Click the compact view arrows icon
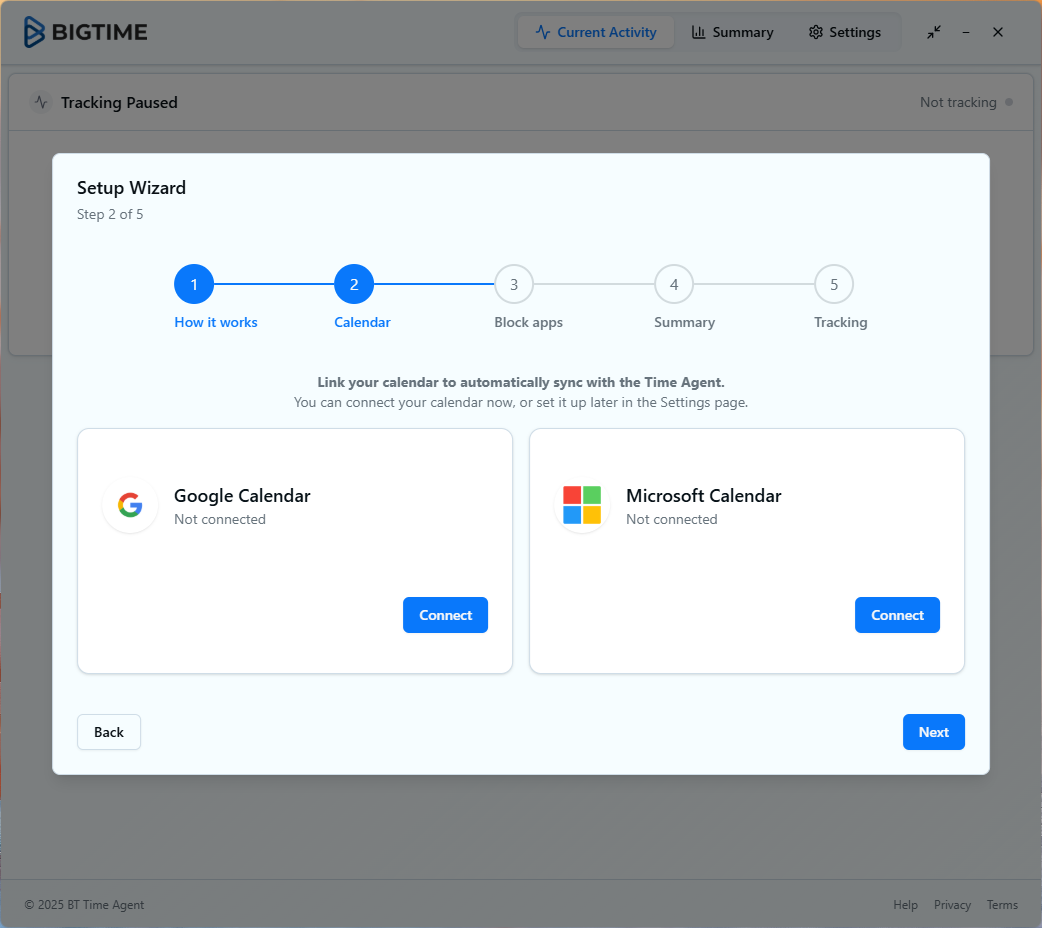The height and width of the screenshot is (928, 1042). [x=933, y=32]
